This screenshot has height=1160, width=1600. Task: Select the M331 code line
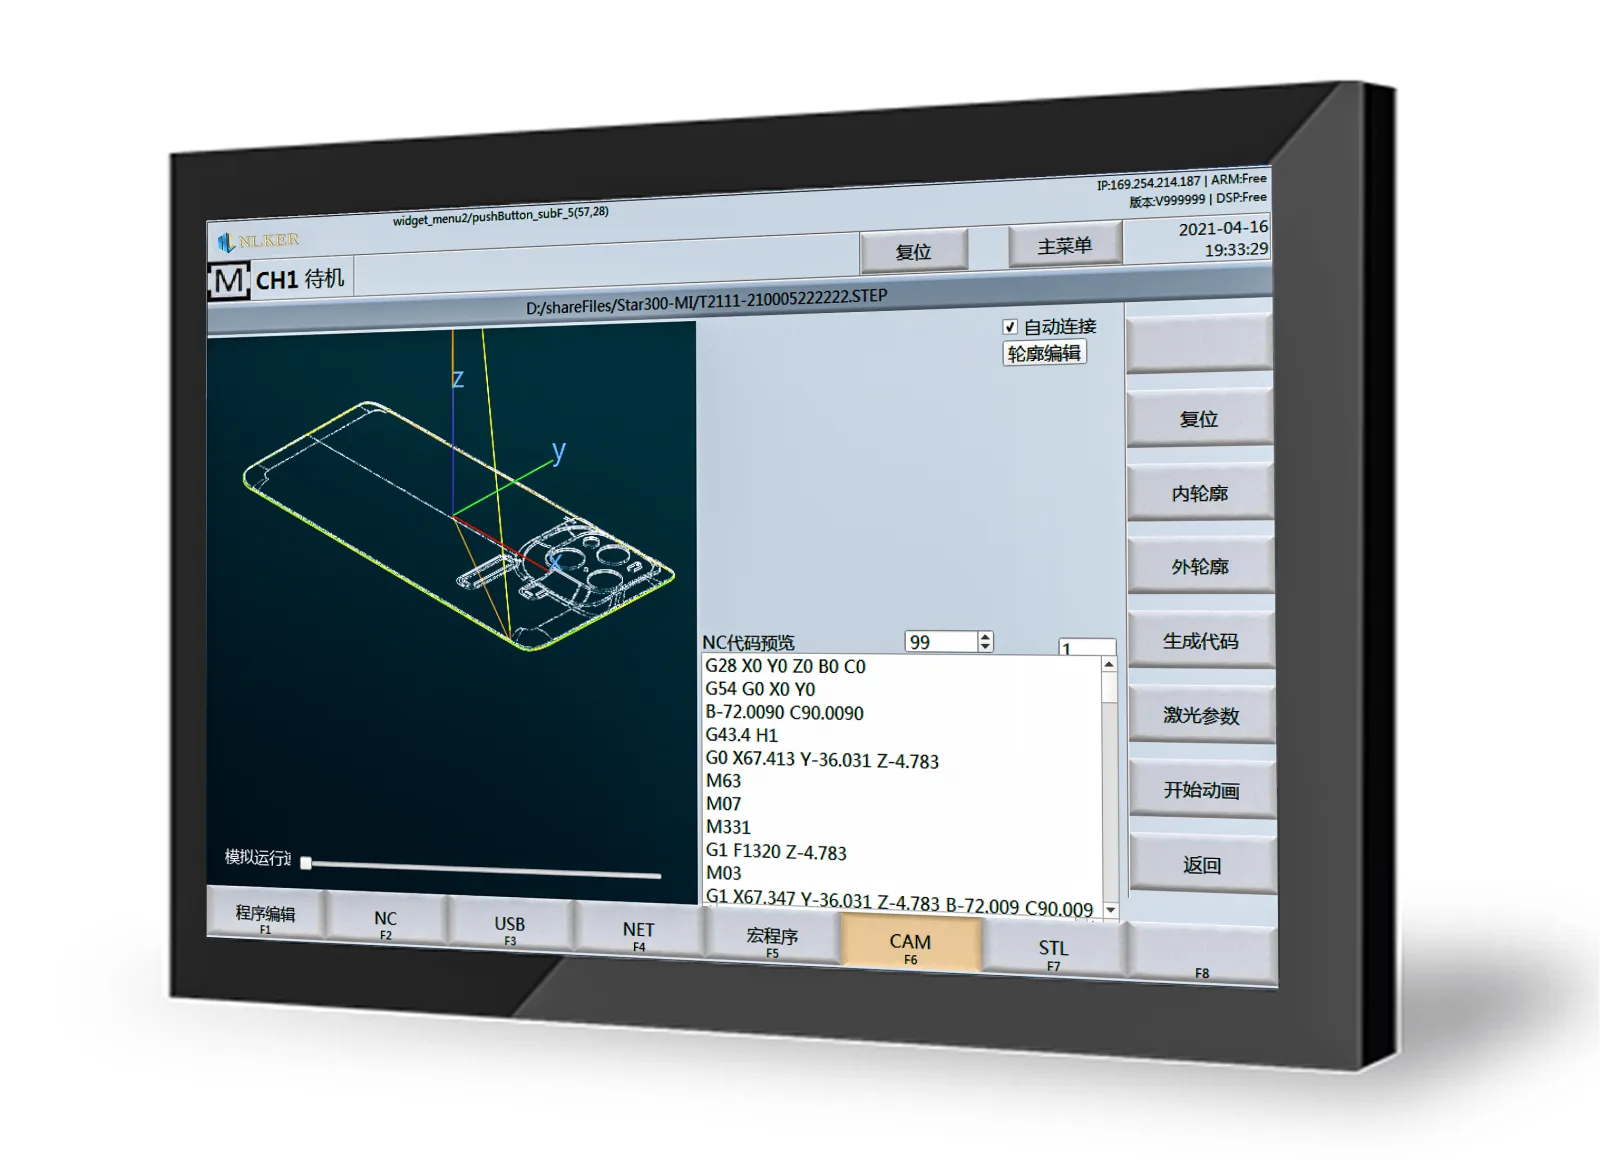(x=728, y=827)
